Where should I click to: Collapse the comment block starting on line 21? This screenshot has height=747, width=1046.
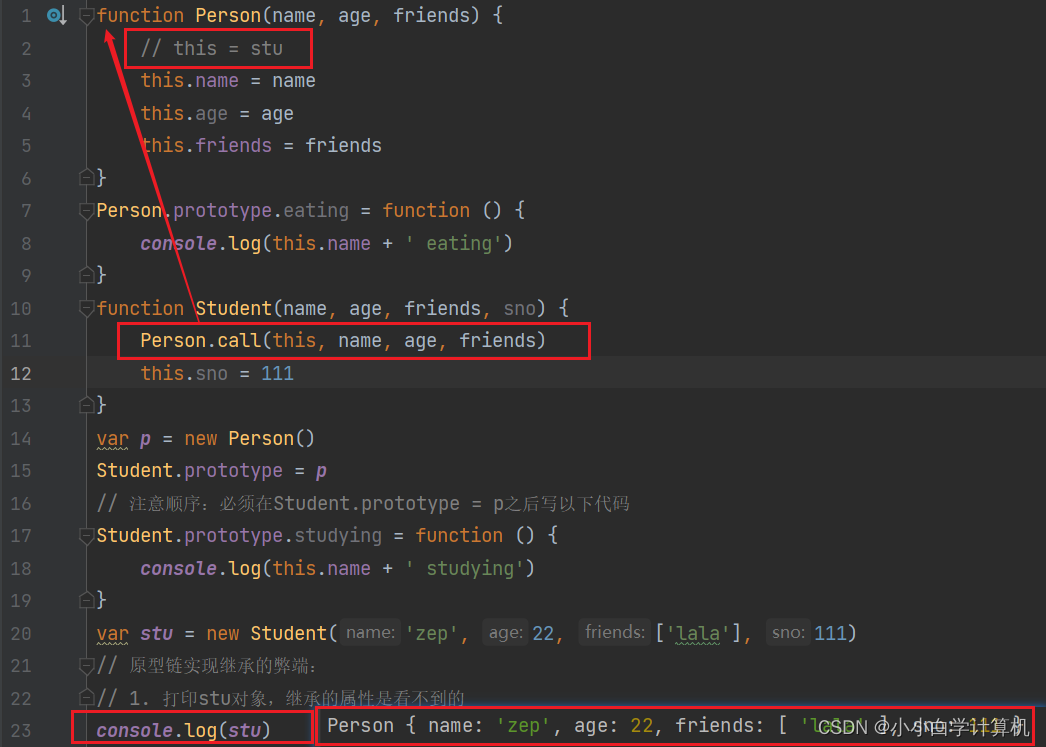point(86,666)
